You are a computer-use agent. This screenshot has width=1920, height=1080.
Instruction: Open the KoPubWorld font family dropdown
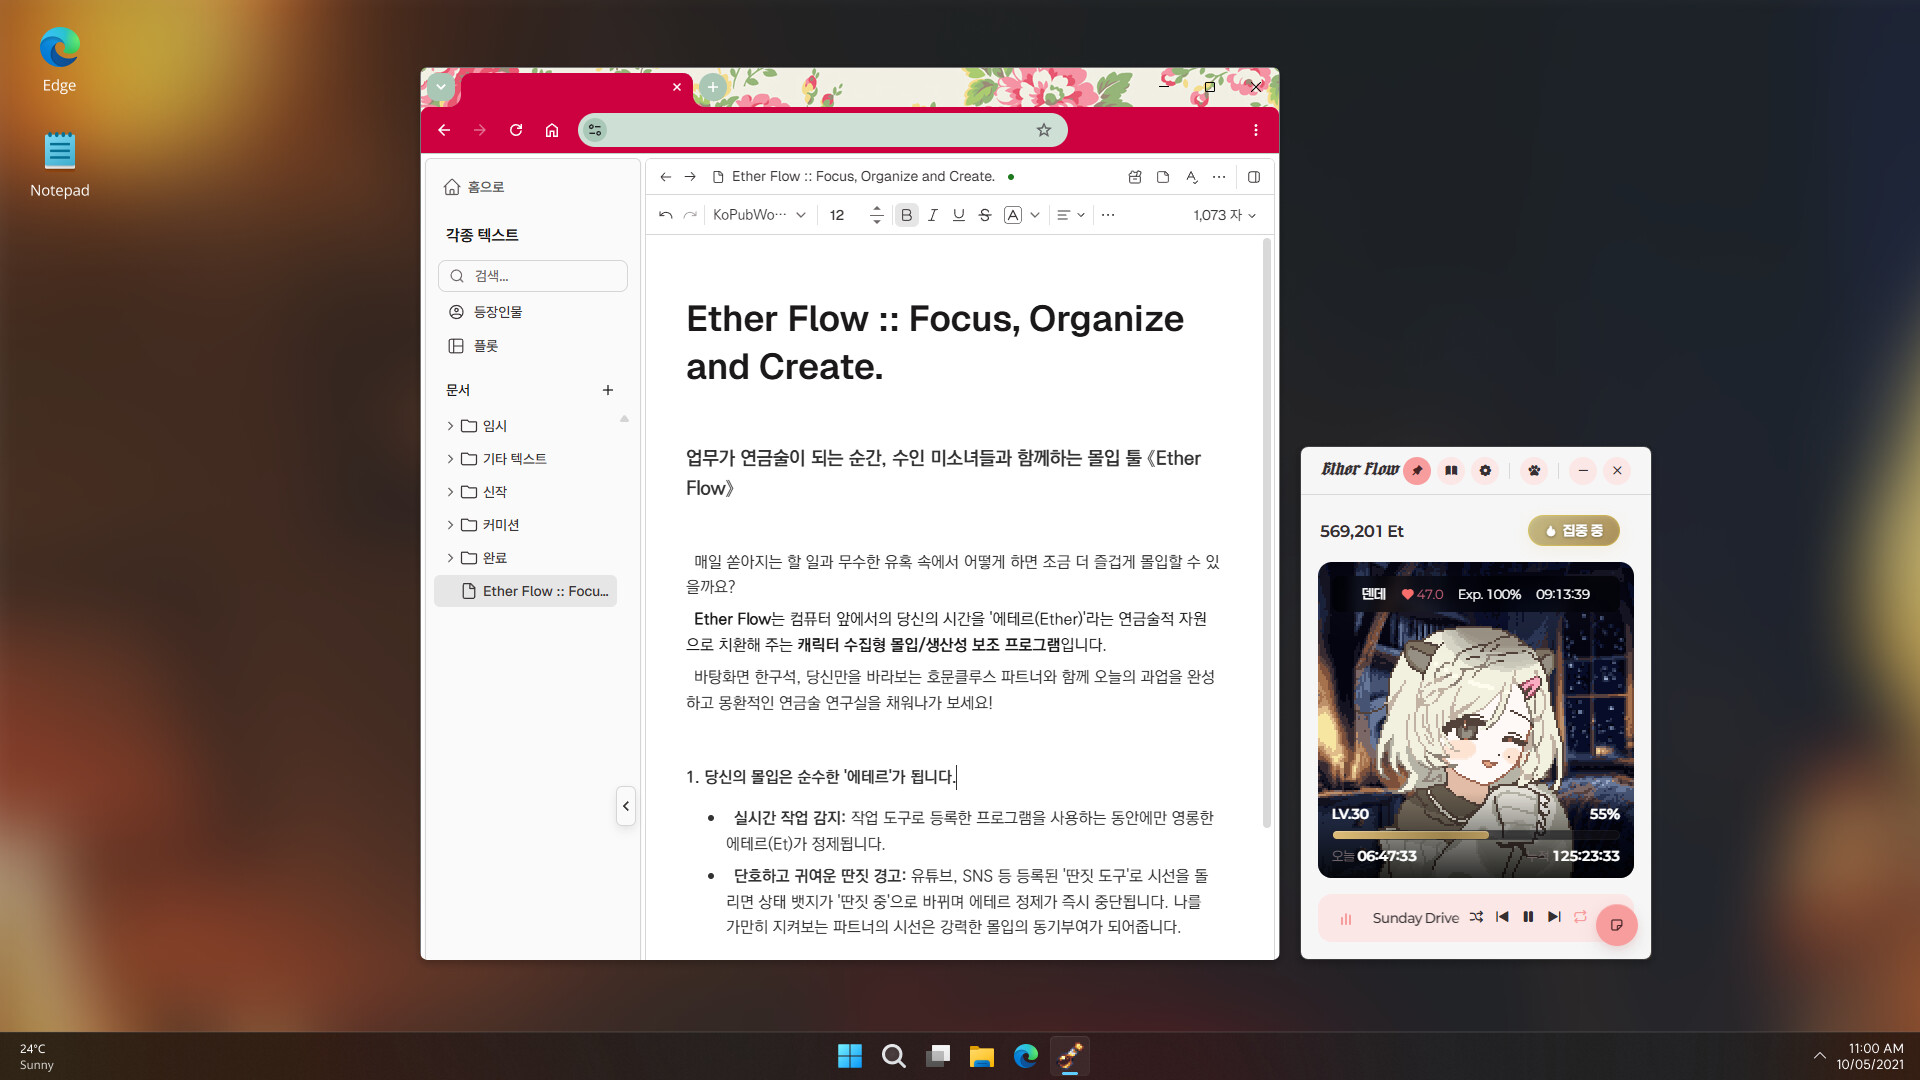759,215
